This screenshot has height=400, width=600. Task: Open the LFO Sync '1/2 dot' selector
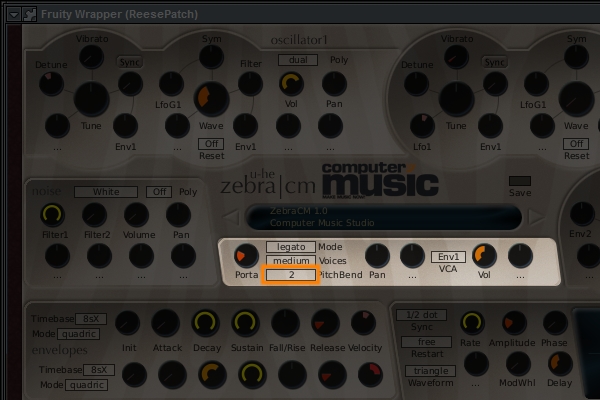tap(421, 315)
